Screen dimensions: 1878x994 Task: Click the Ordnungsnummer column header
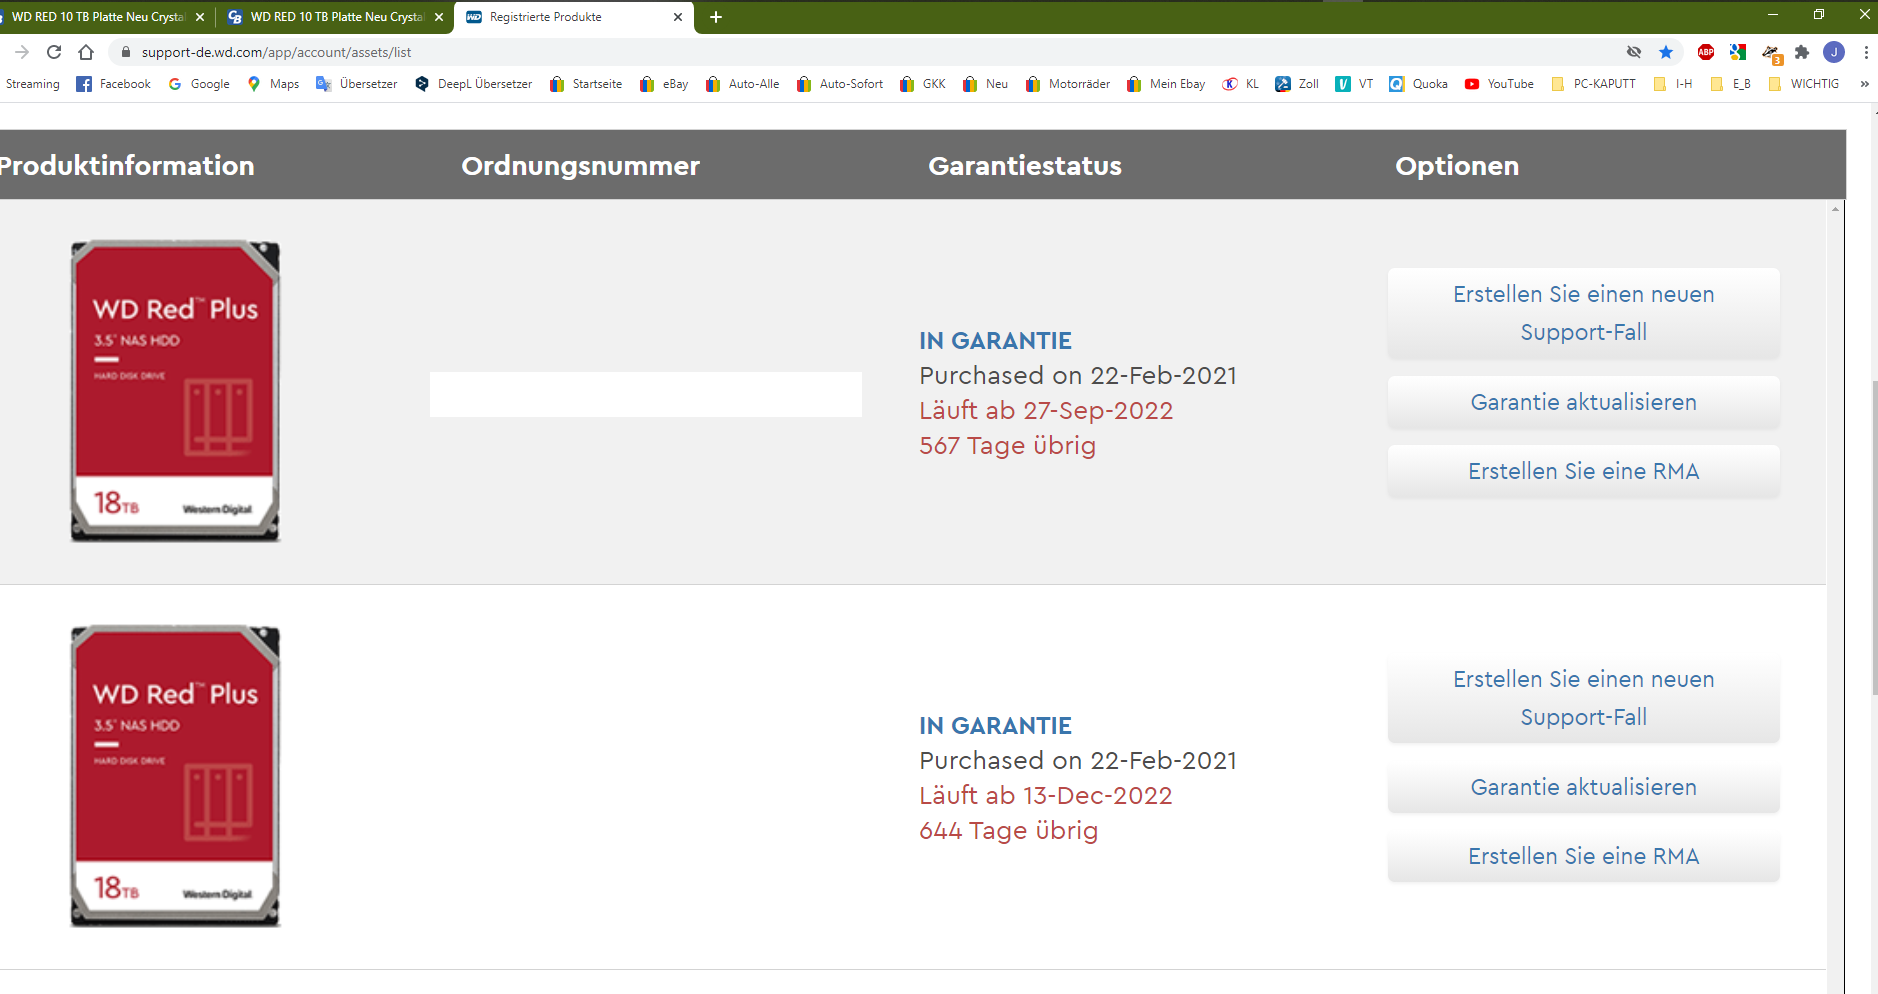pyautogui.click(x=580, y=166)
